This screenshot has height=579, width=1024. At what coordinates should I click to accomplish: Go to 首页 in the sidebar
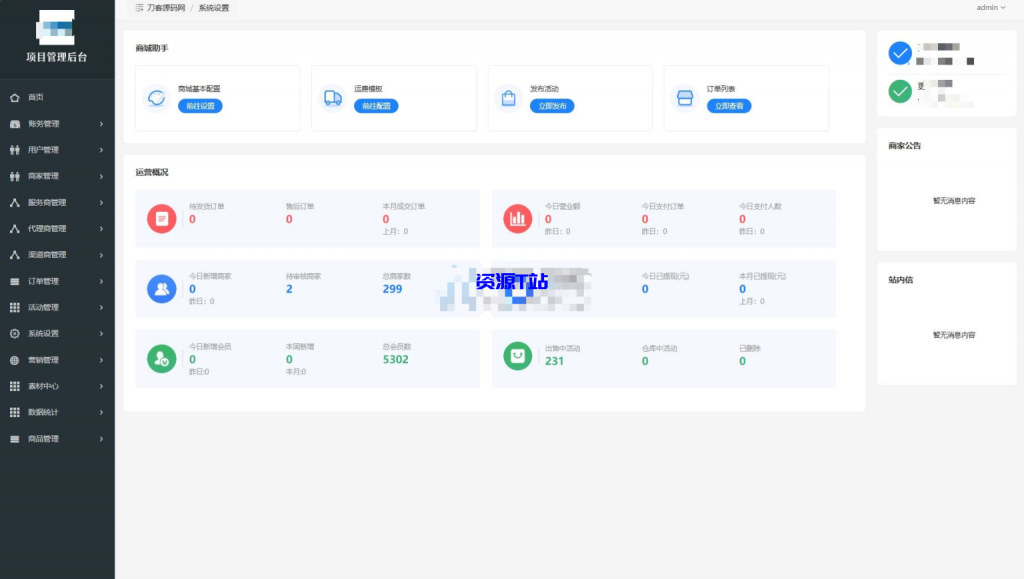pos(36,97)
